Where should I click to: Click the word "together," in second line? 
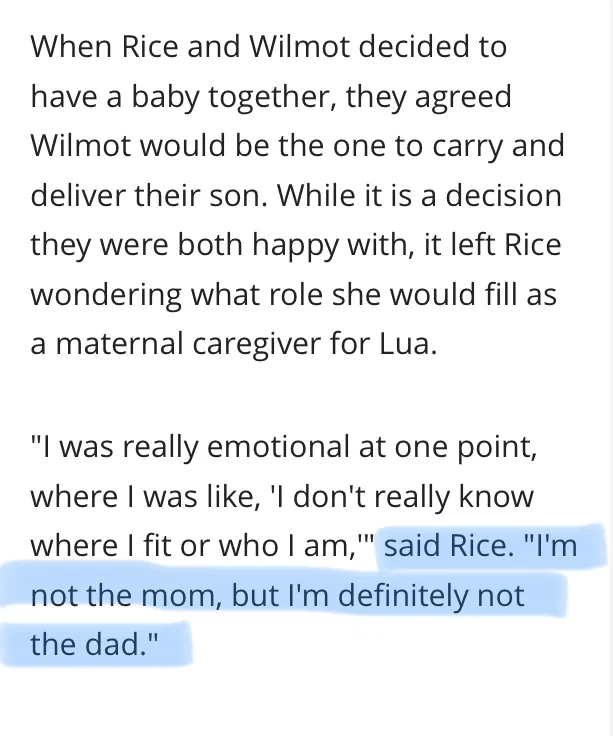pyautogui.click(x=273, y=96)
